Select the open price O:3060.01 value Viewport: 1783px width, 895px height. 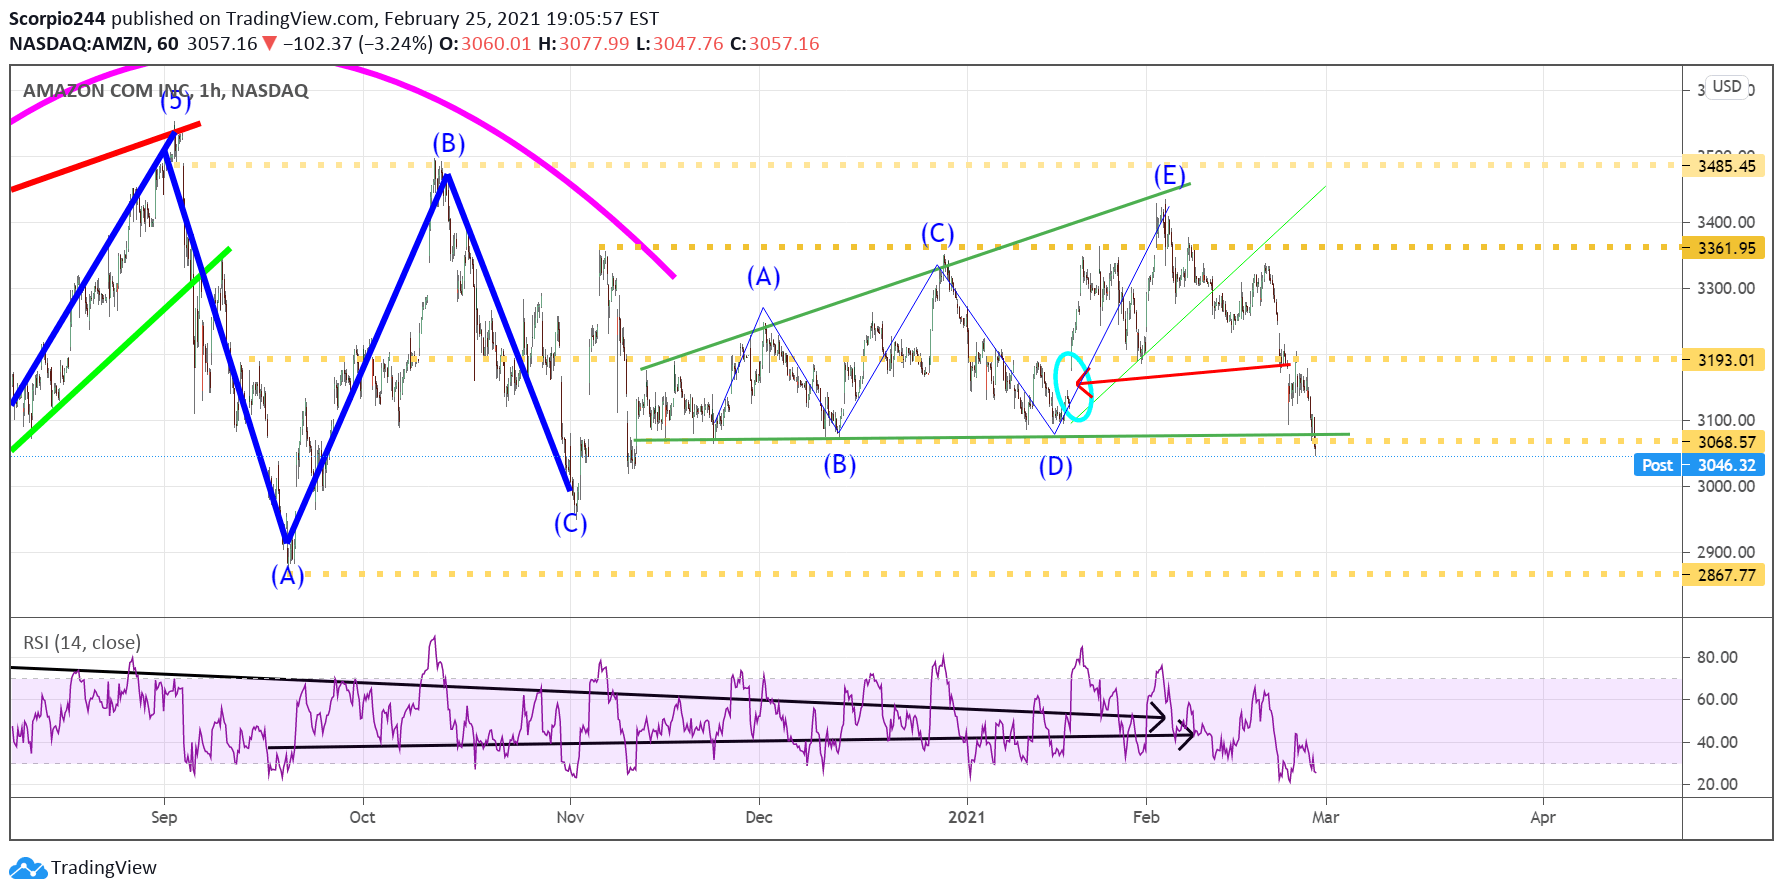pyautogui.click(x=485, y=44)
